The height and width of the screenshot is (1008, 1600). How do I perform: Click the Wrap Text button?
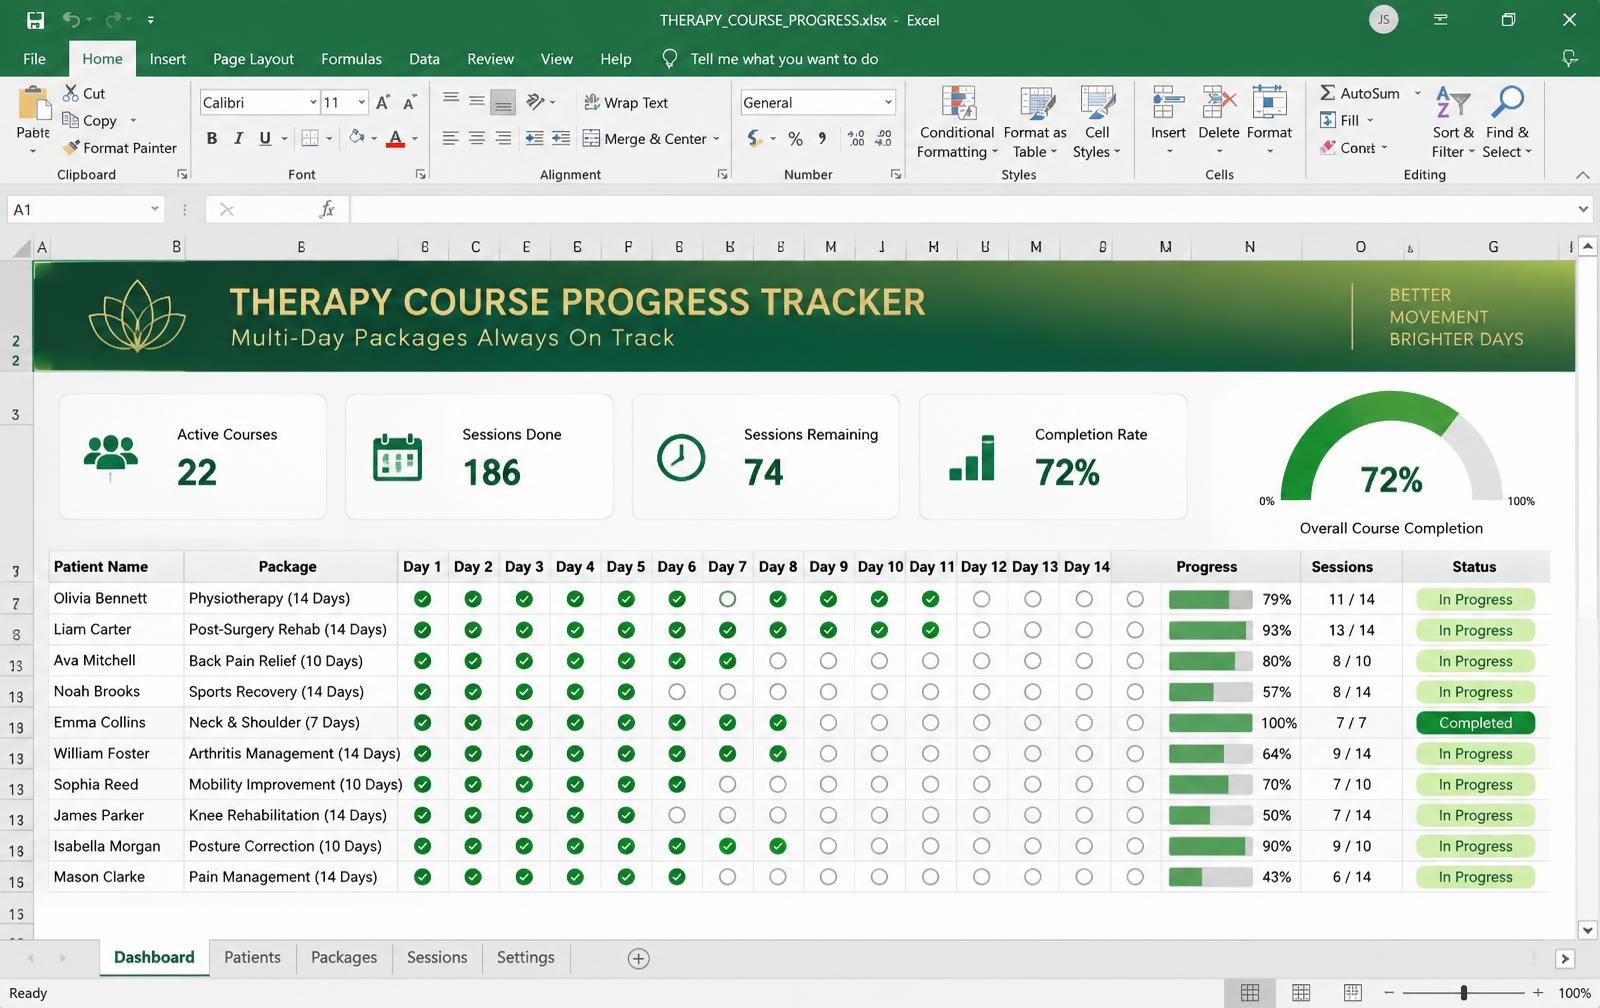tap(626, 102)
